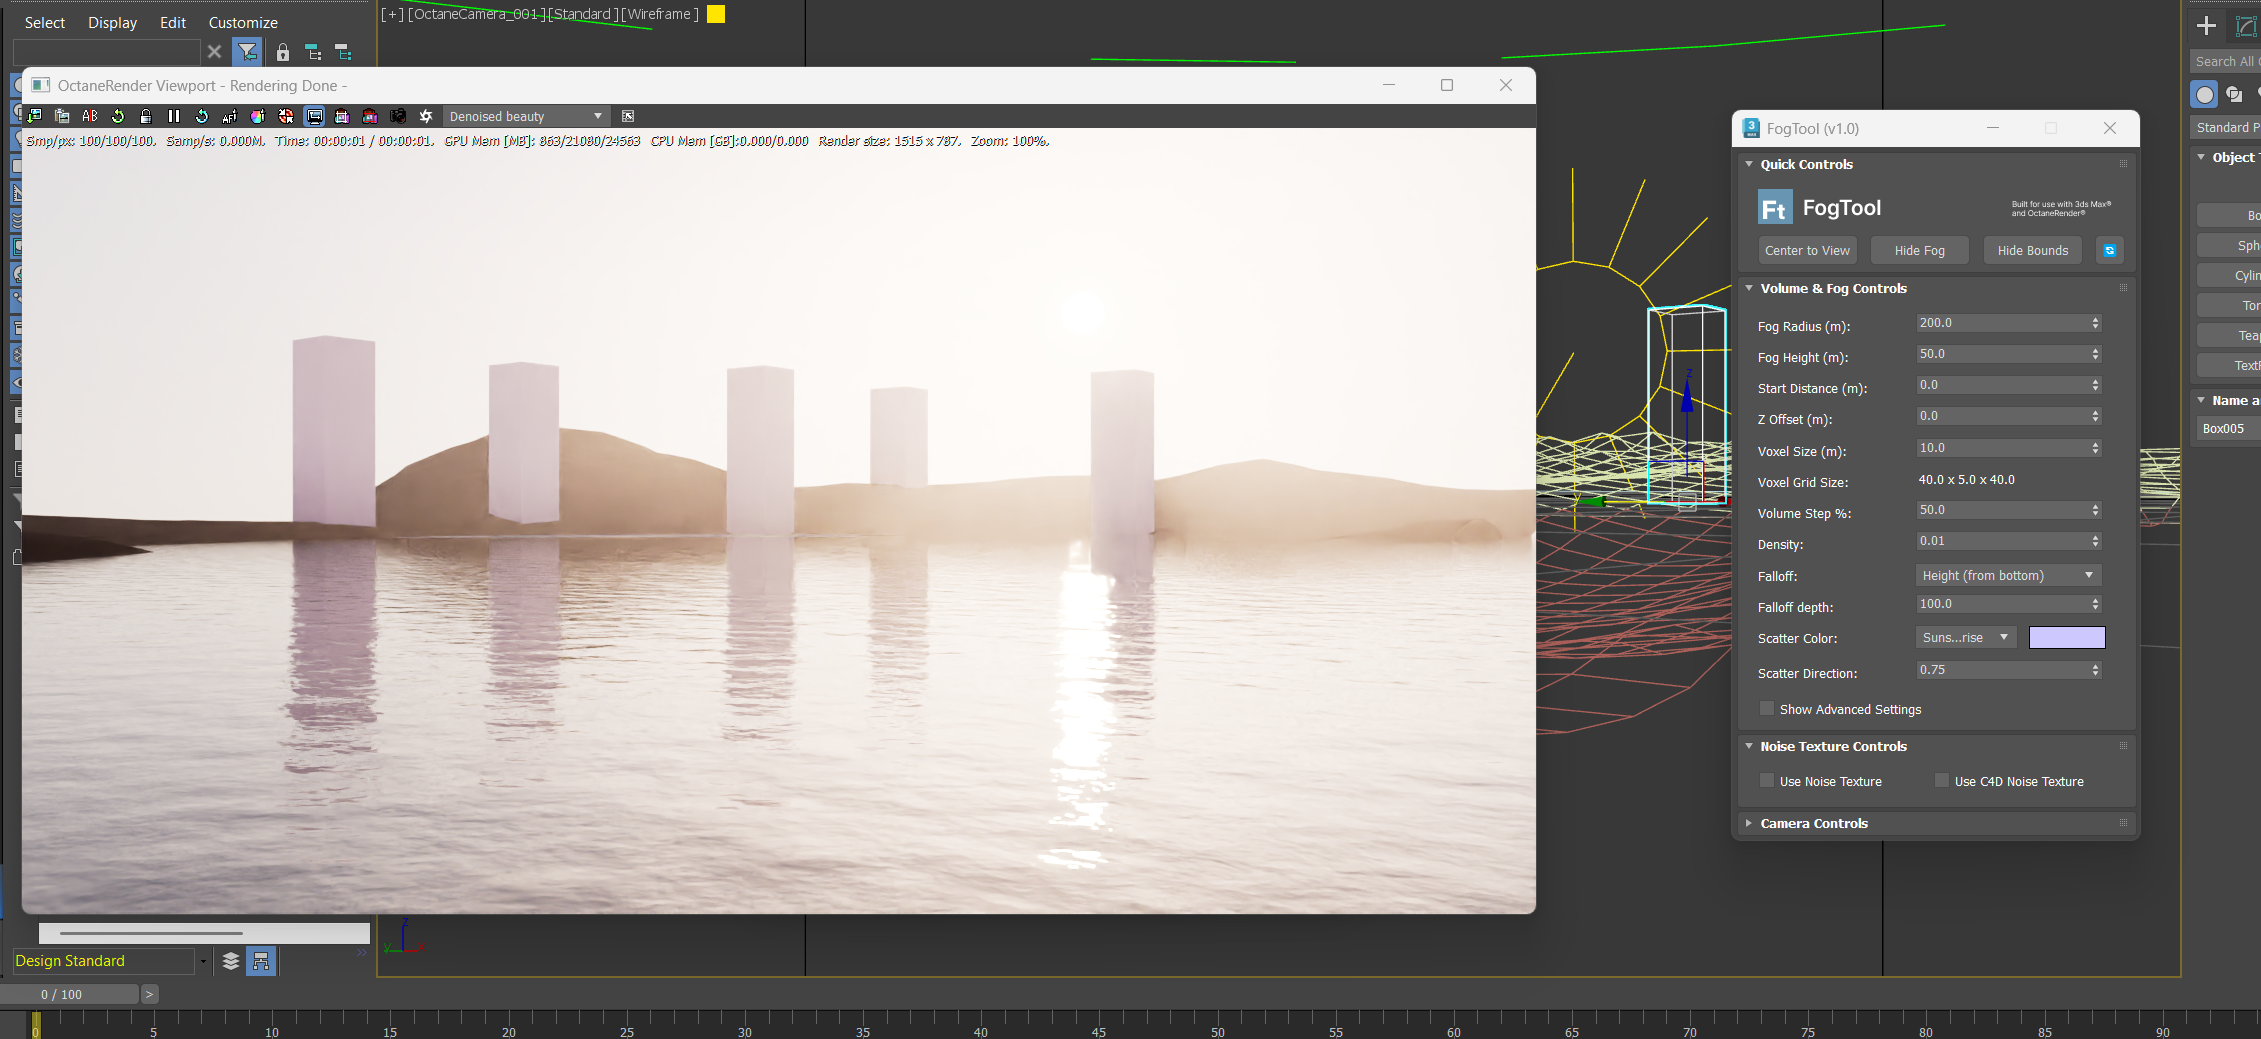Screen dimensions: 2261x1039
Task: Click the time slider next-frame arrow
Action: click(149, 994)
